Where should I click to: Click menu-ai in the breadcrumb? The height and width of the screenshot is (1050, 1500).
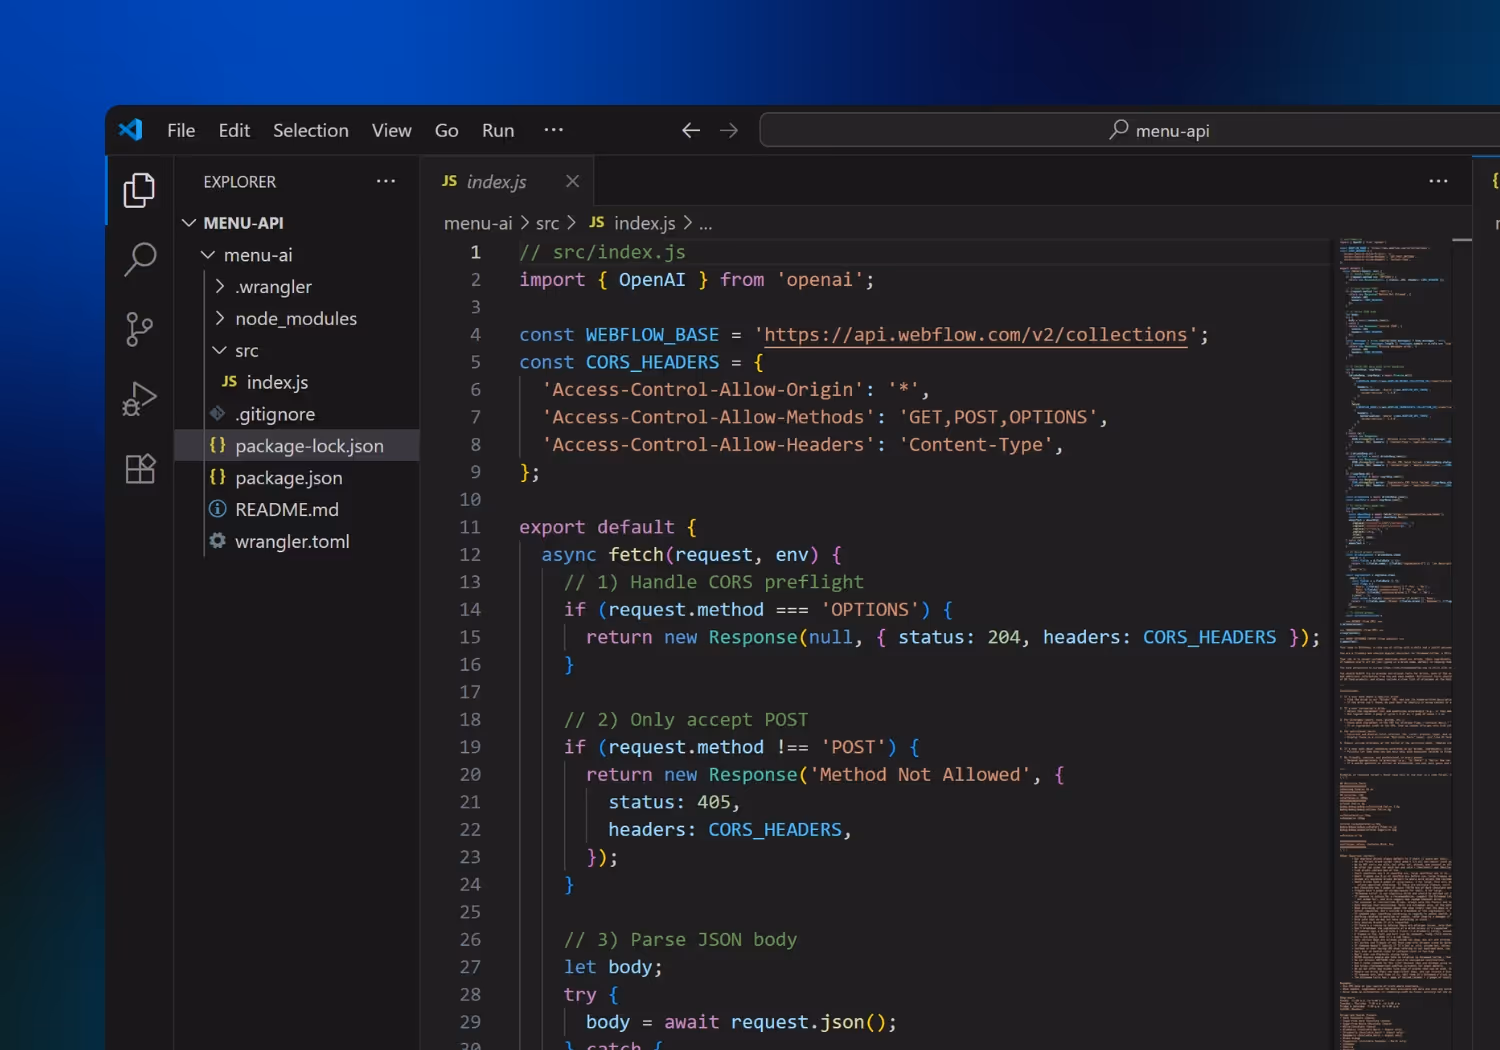478,223
